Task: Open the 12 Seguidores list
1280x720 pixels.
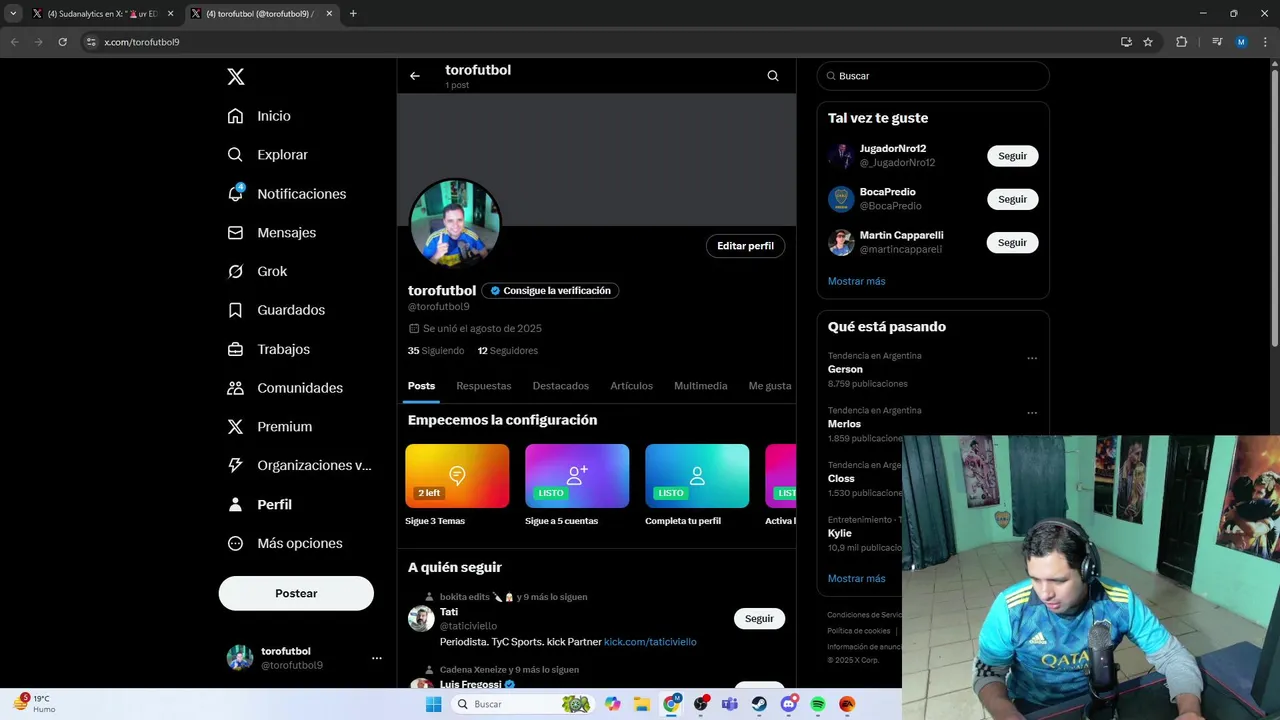Action: pyautogui.click(x=508, y=351)
